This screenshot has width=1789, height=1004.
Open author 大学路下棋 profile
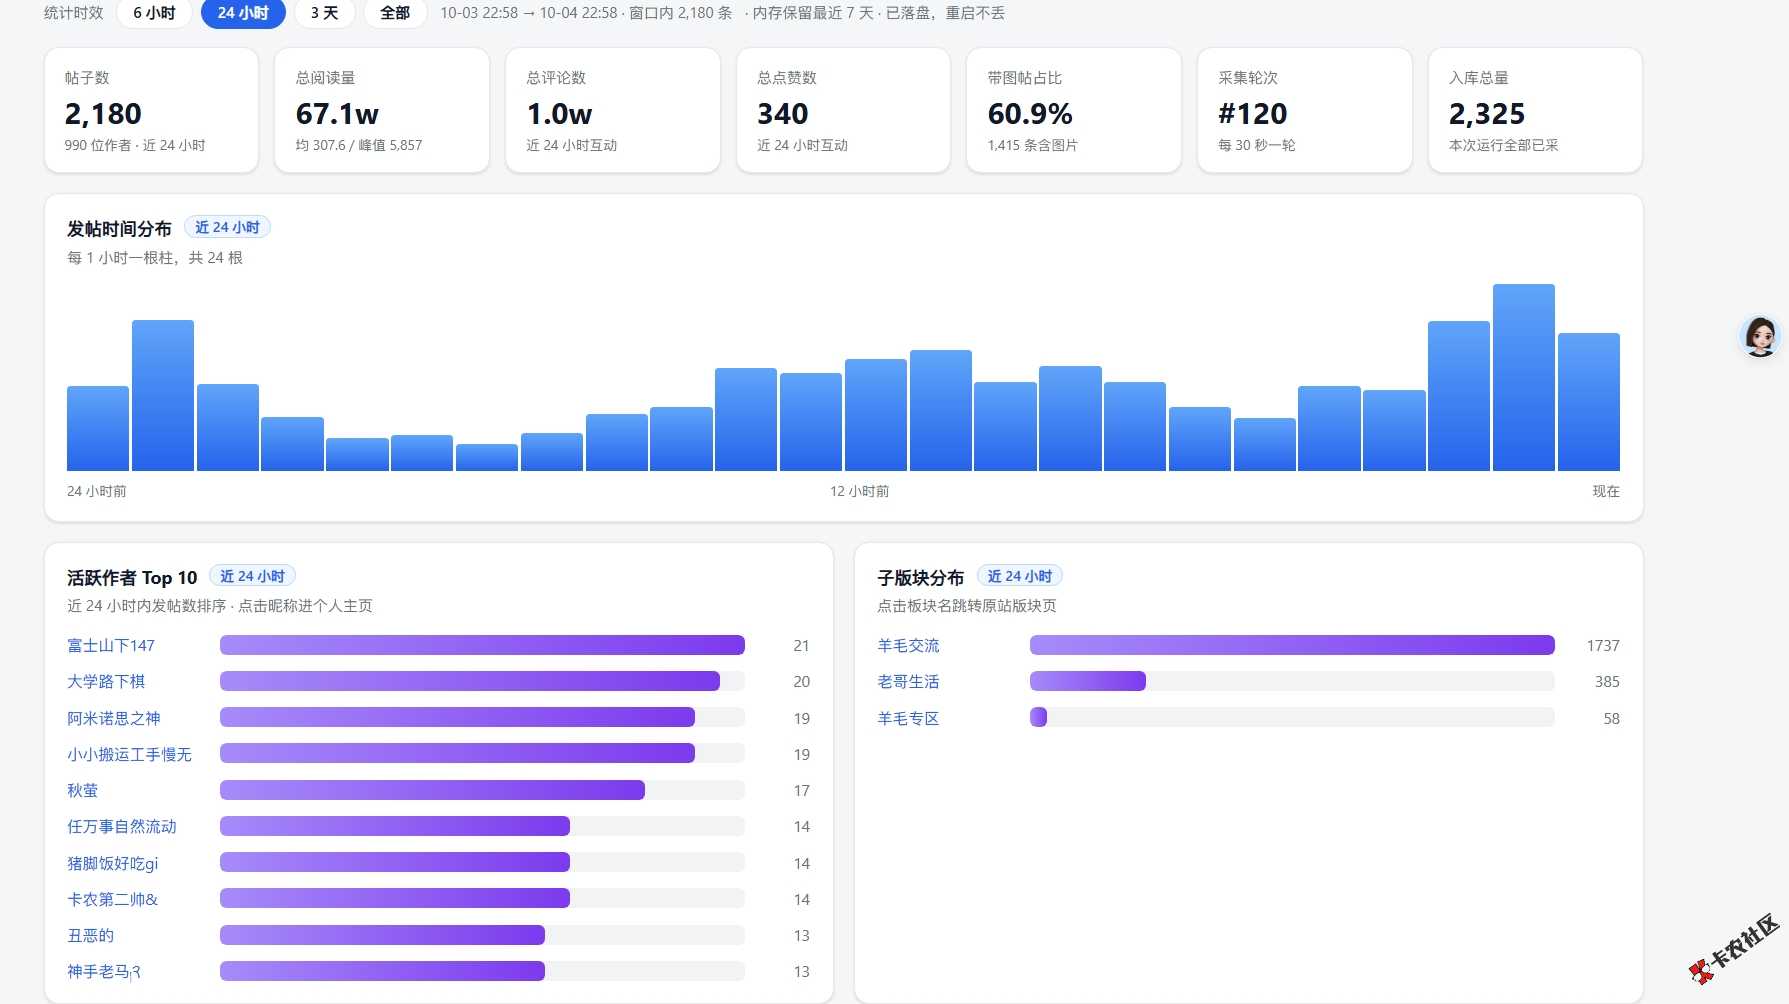click(106, 682)
